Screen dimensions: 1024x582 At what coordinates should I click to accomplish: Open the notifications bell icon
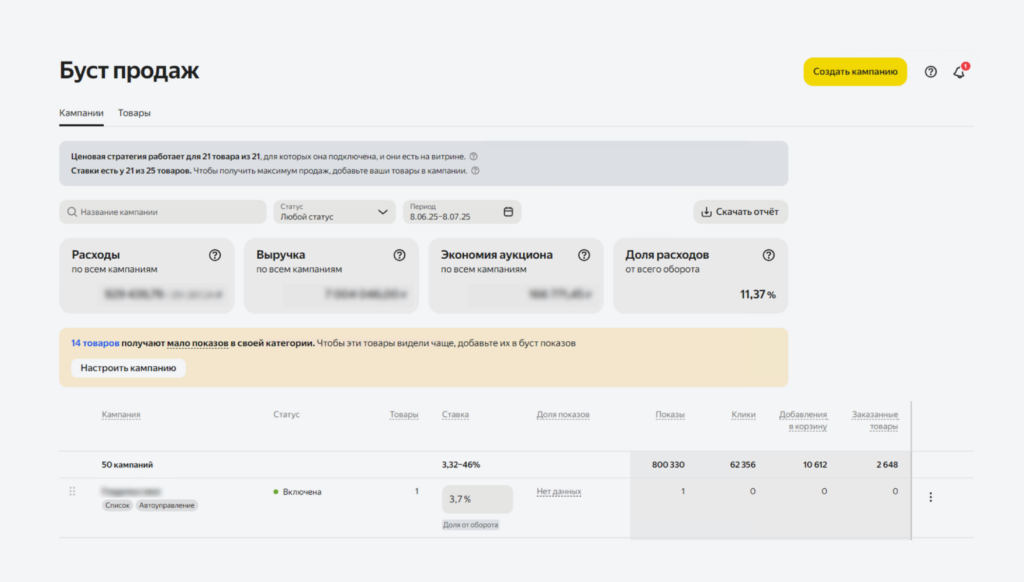click(x=959, y=72)
